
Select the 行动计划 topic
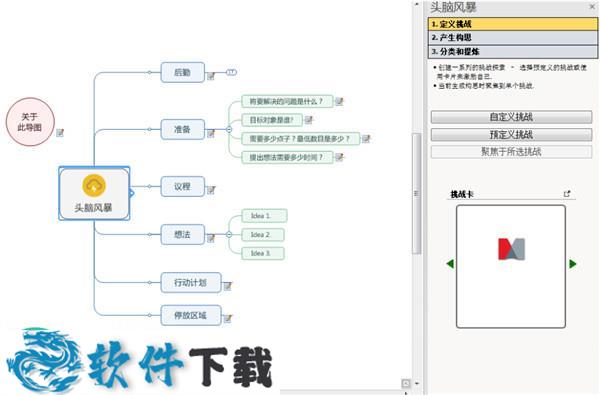coord(191,282)
